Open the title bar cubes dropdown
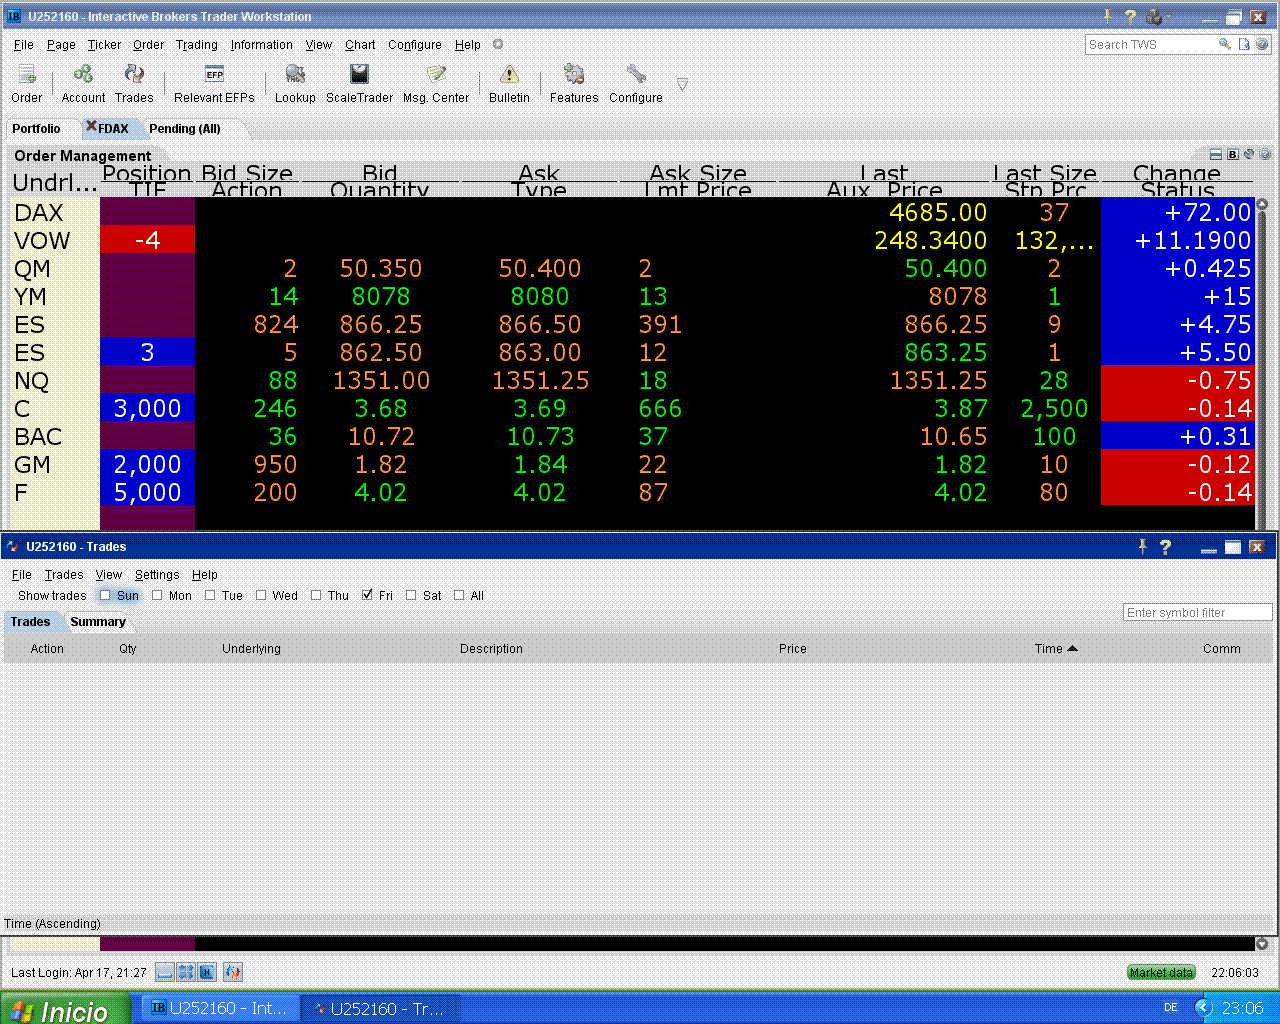 pos(1157,16)
